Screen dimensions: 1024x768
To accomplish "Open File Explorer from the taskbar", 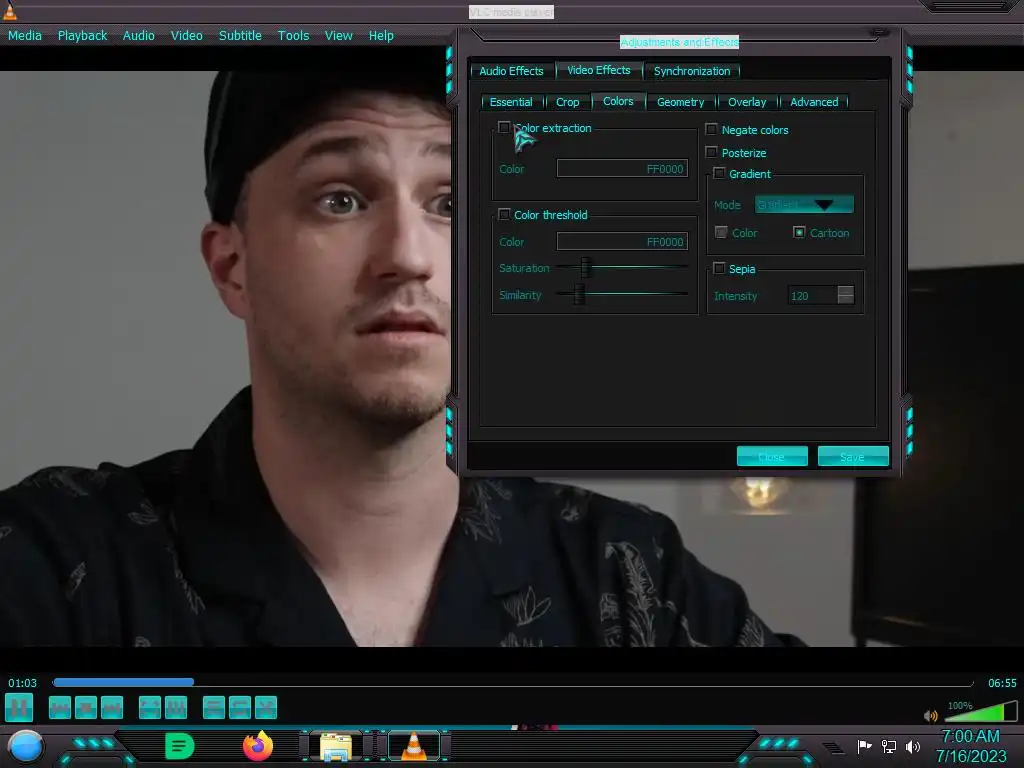I will (x=336, y=747).
